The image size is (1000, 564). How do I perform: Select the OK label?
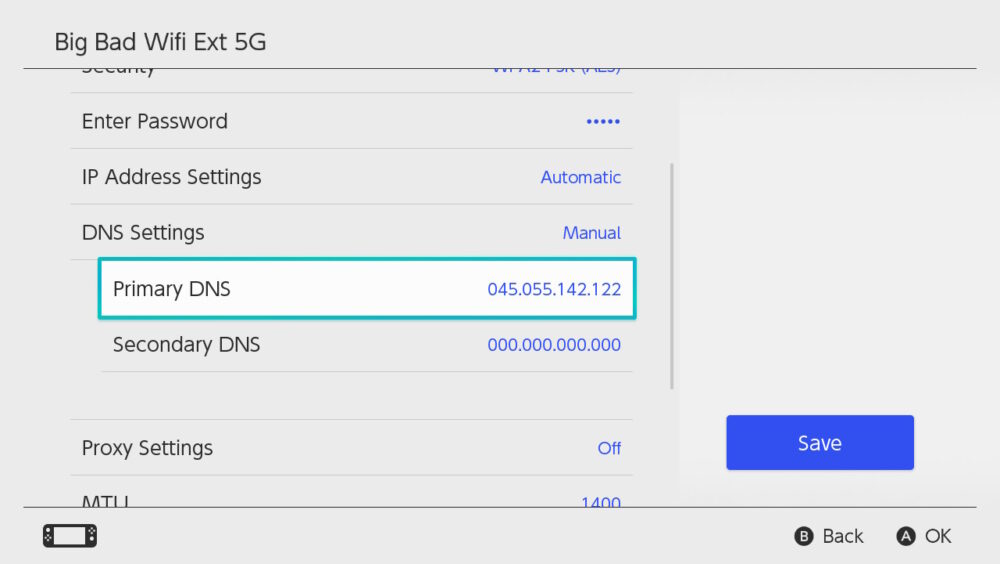point(937,536)
